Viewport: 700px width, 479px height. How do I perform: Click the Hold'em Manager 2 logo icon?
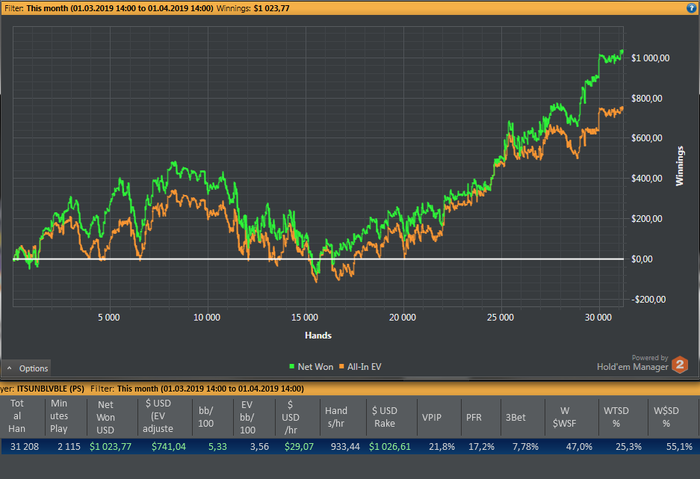(x=680, y=365)
